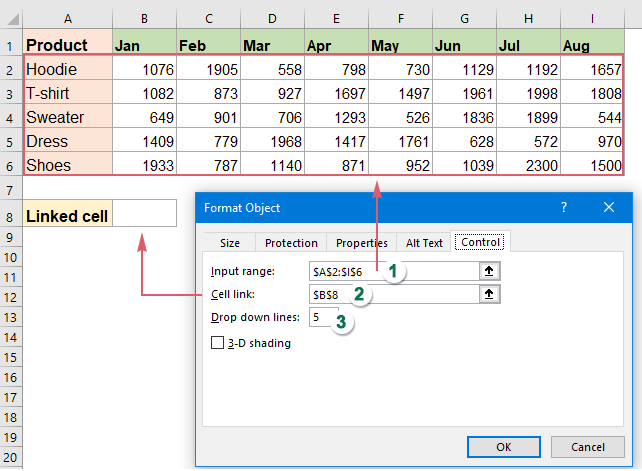
Task: Close the Format Object dialog
Action: tap(608, 207)
